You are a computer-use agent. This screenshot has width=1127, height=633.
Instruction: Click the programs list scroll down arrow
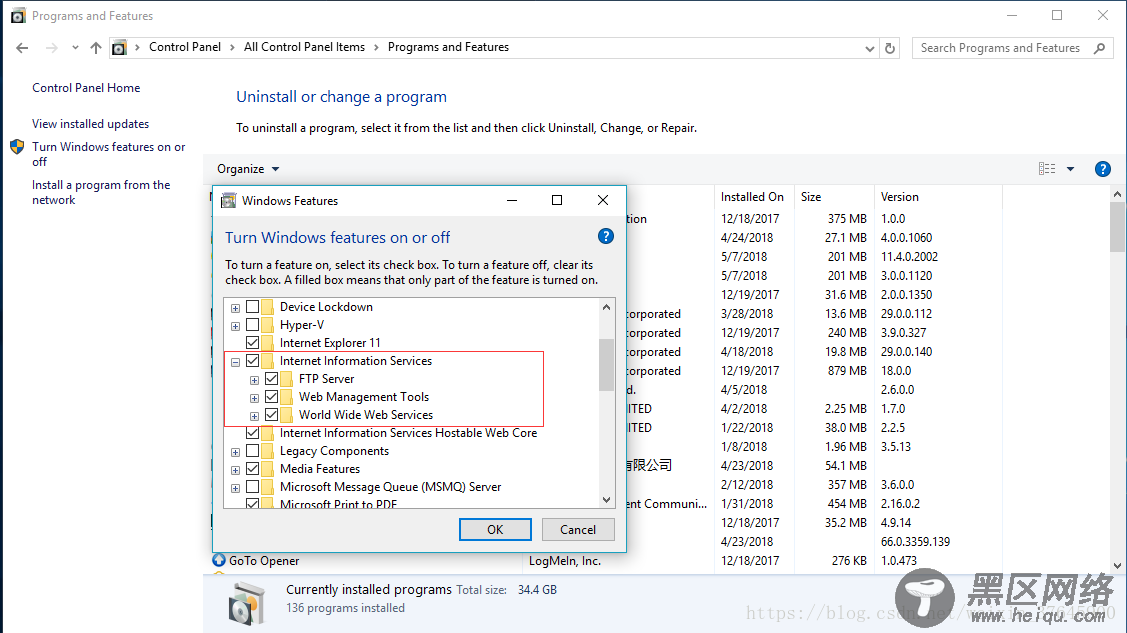[x=1117, y=565]
